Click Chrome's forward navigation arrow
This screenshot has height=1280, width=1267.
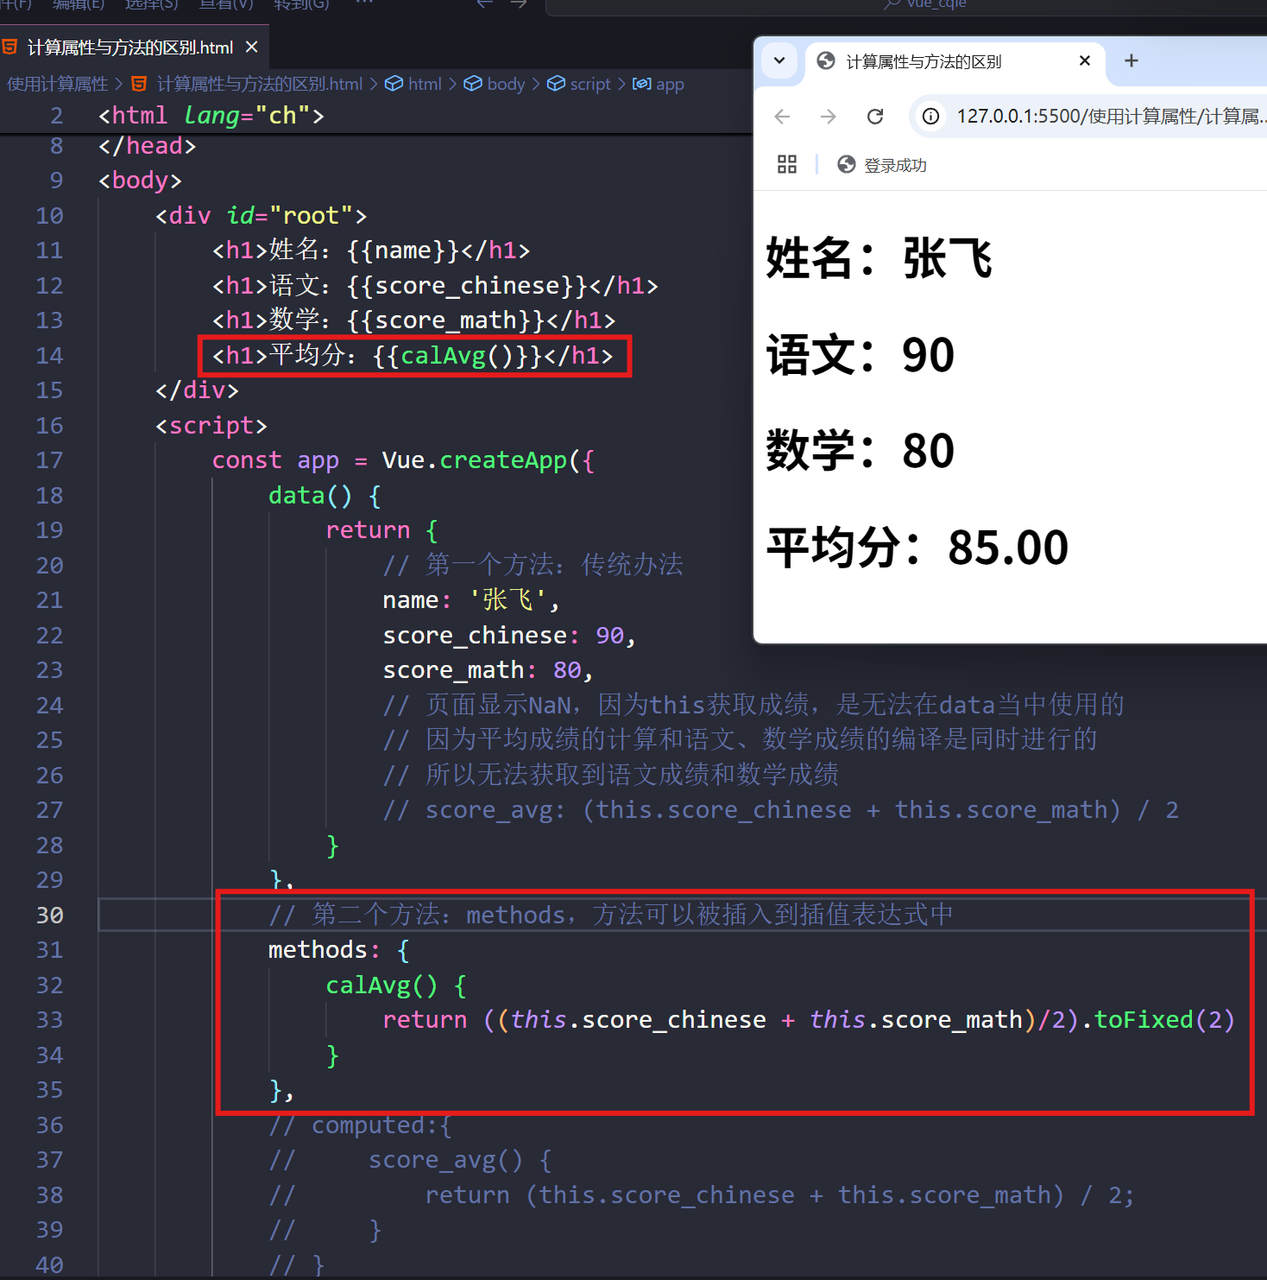click(828, 116)
